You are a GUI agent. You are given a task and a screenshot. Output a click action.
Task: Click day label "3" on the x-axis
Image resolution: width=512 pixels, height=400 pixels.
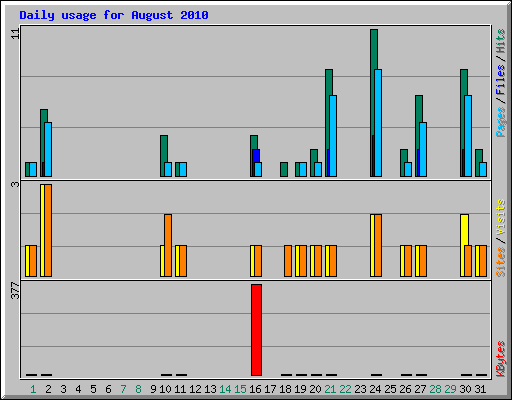(63, 389)
